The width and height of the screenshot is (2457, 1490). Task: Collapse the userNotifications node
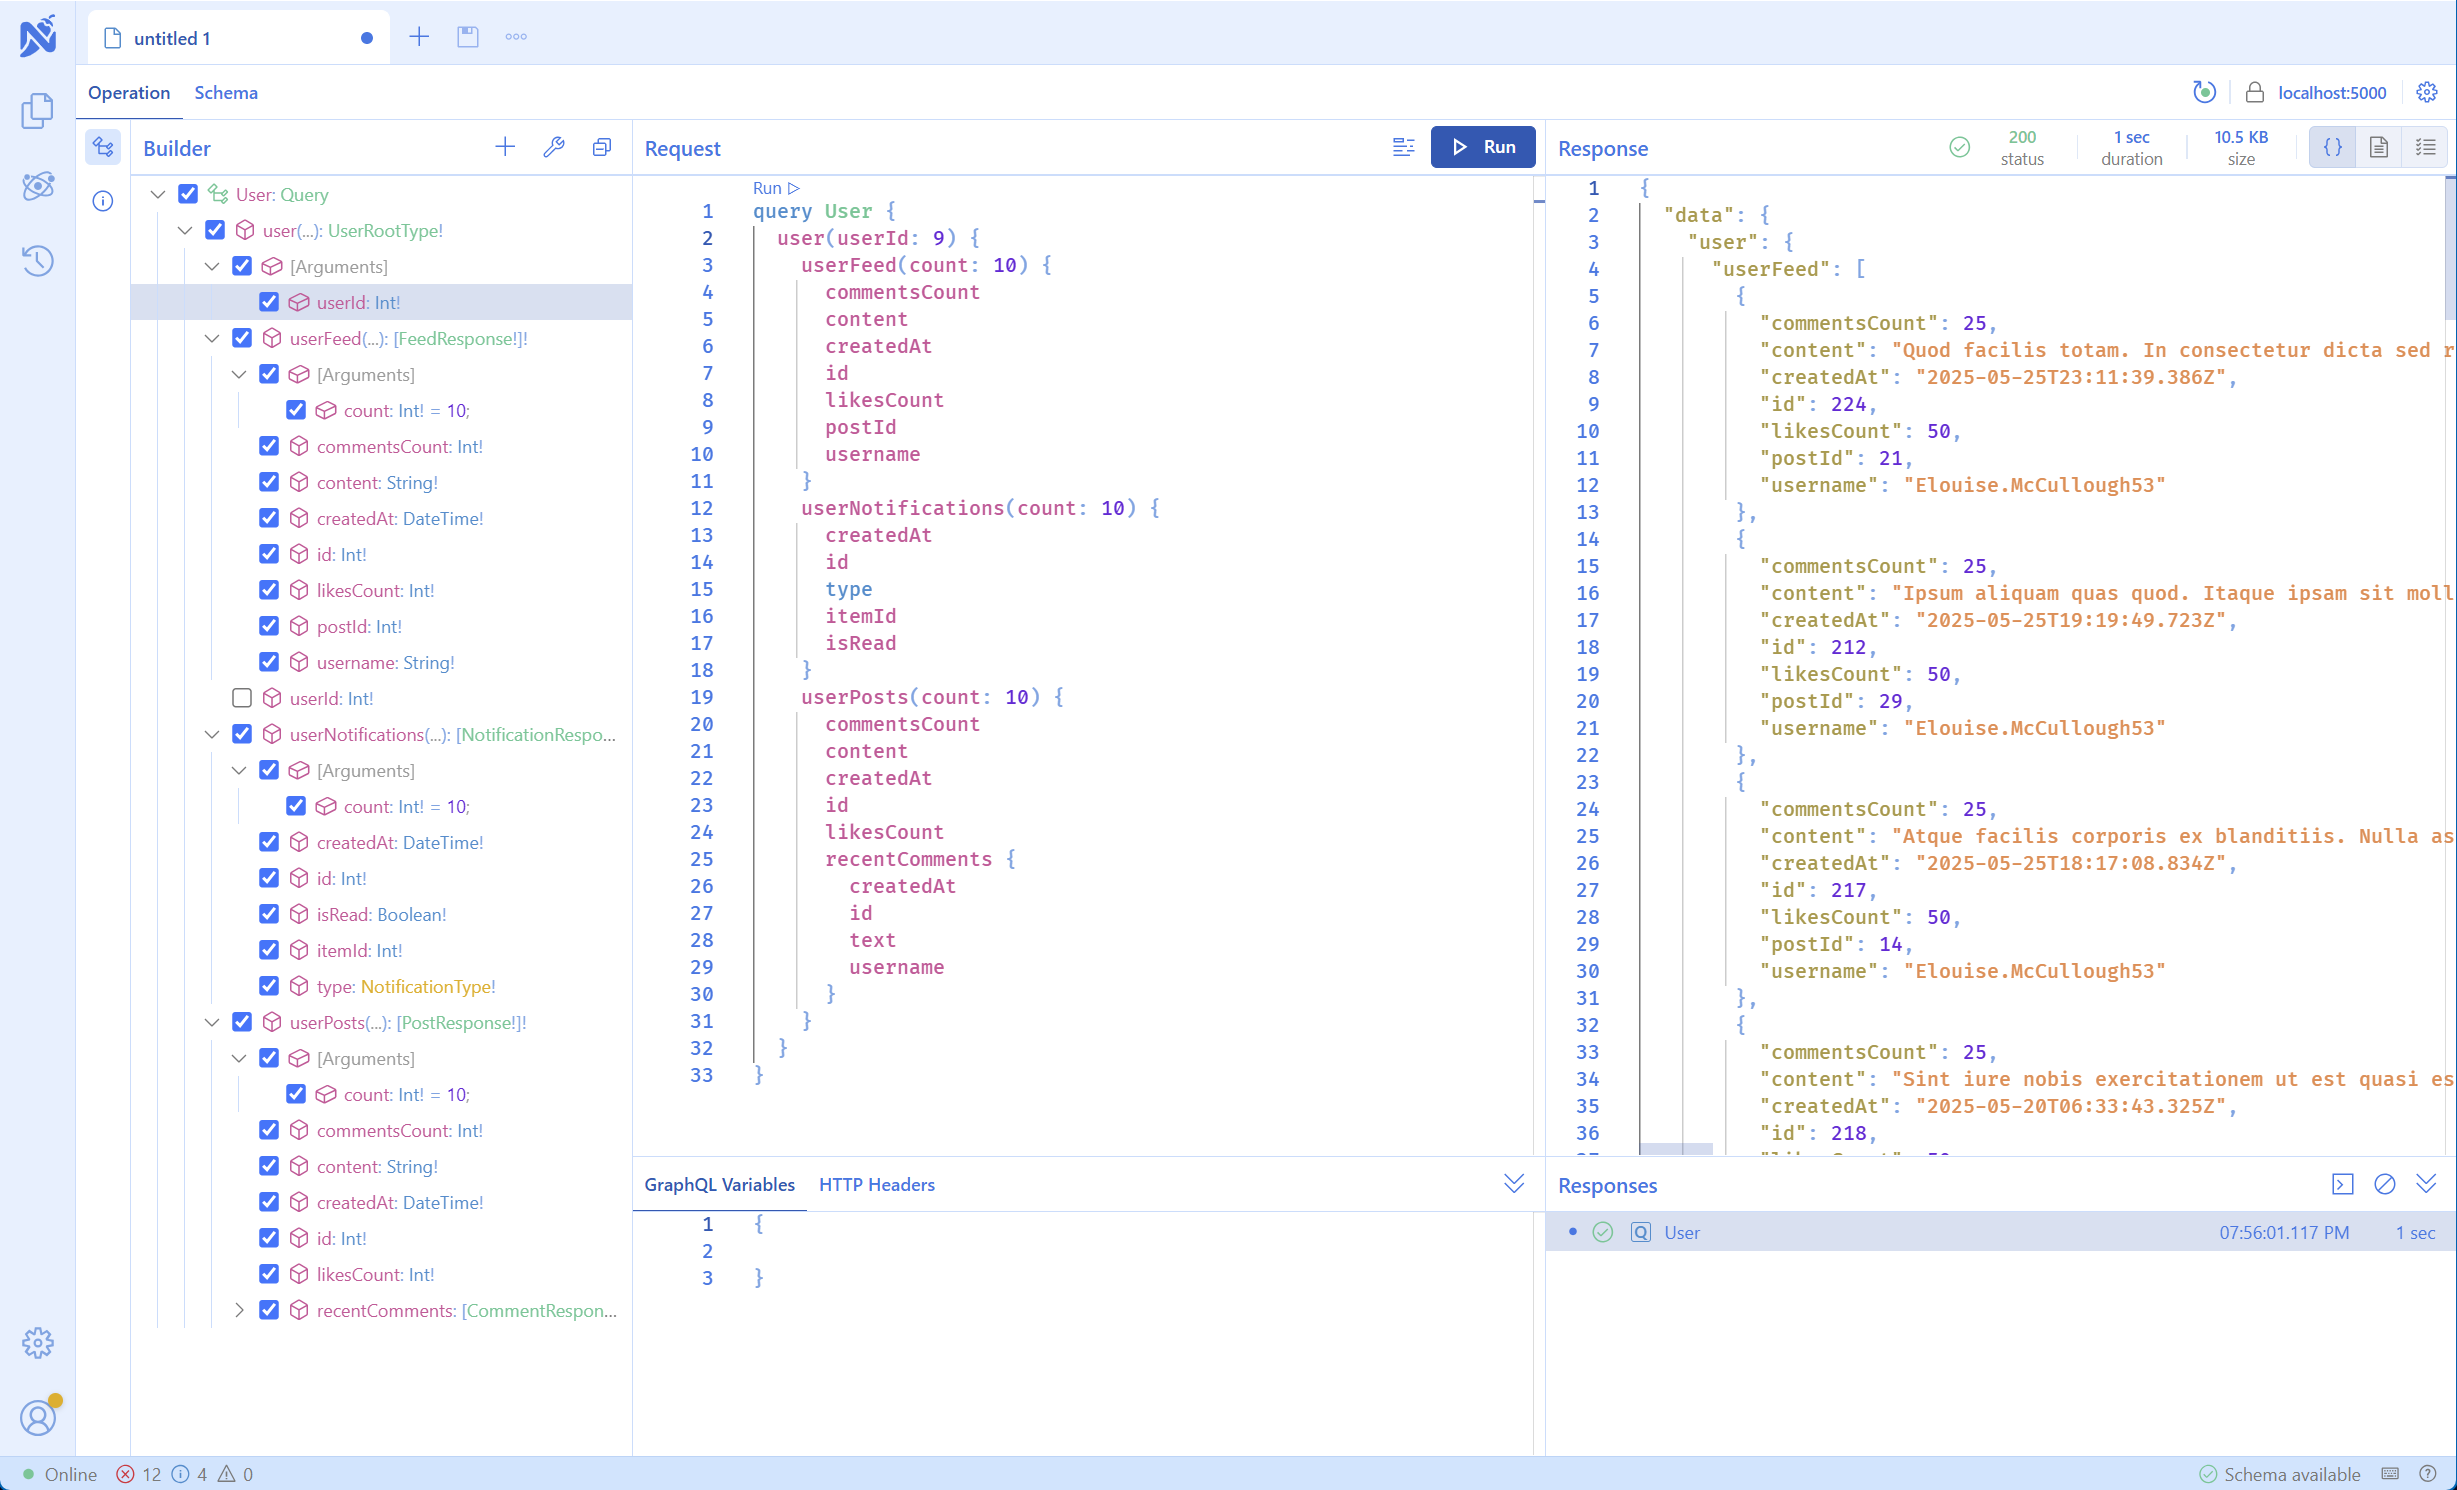pyautogui.click(x=212, y=734)
